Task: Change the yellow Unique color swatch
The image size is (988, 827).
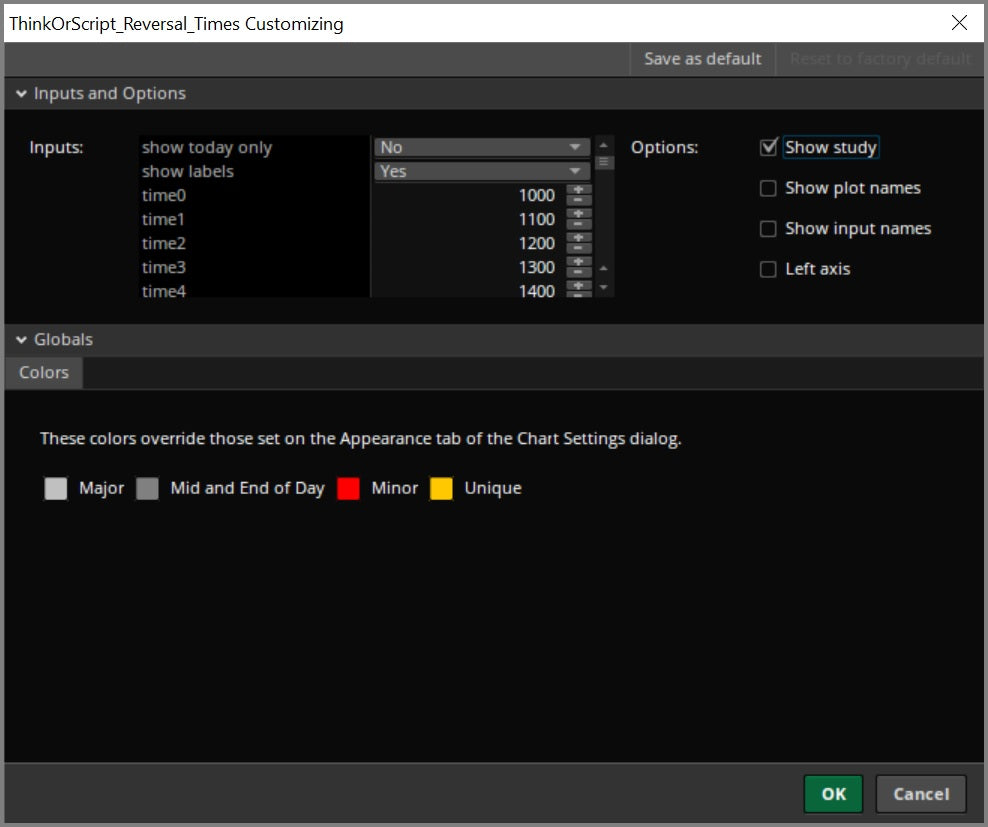Action: point(441,489)
